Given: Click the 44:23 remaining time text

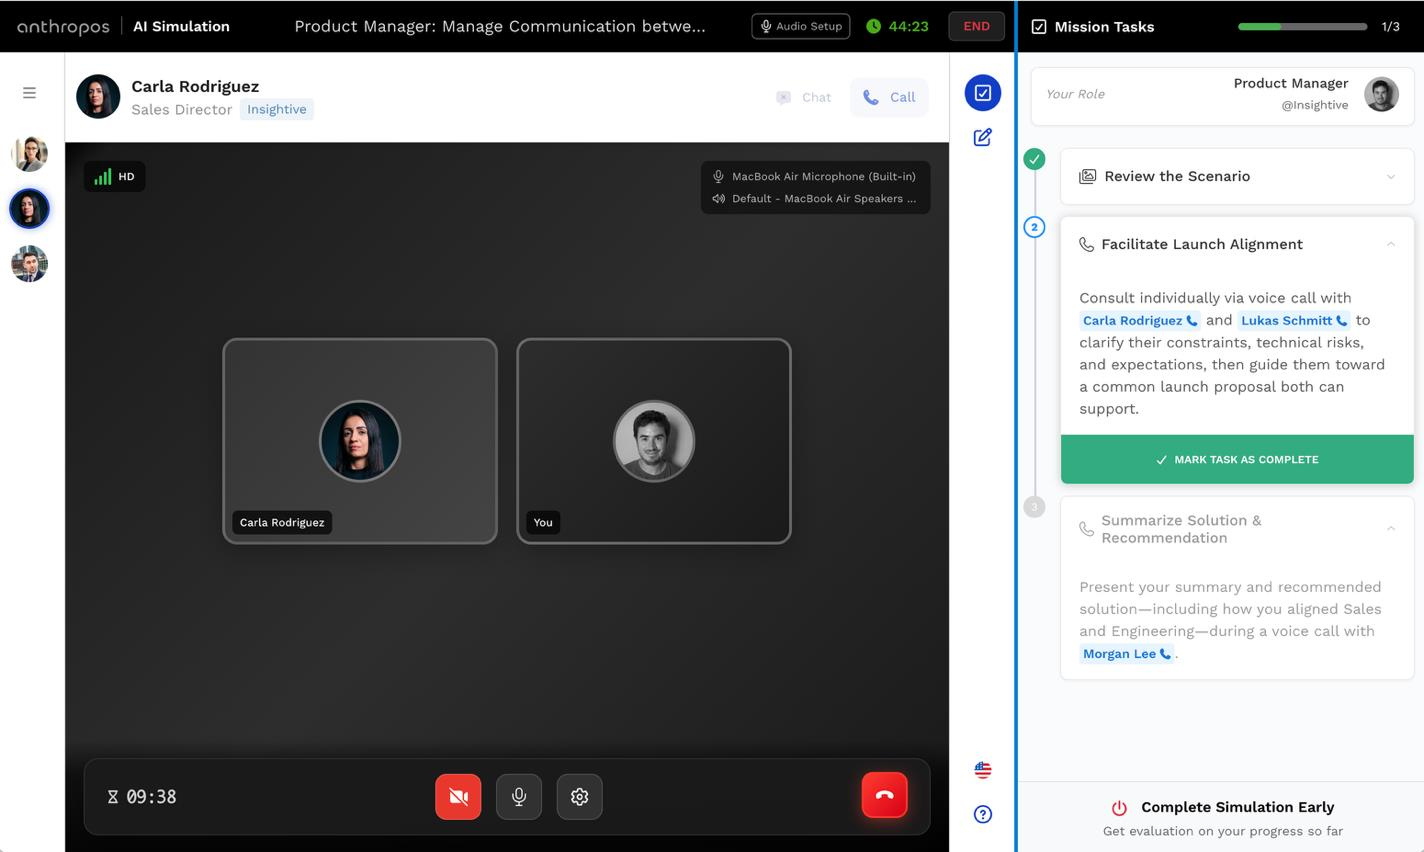Looking at the screenshot, I should point(908,26).
